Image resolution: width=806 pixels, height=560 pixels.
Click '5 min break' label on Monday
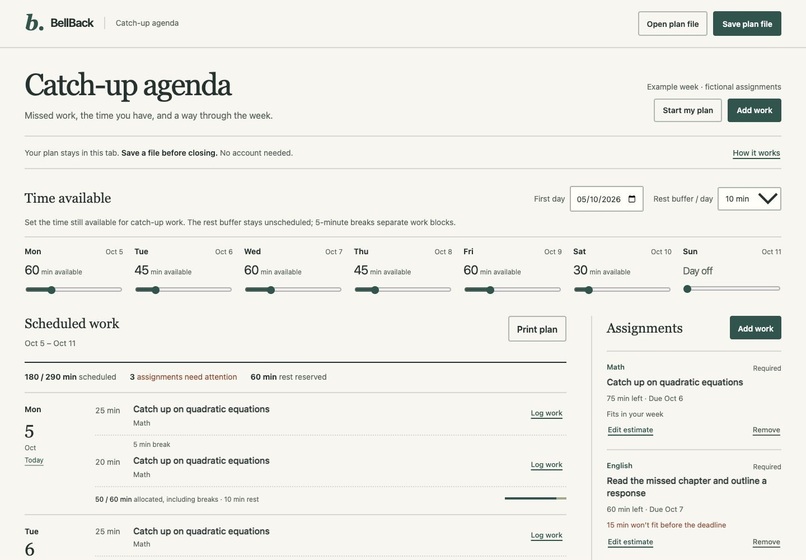tap(152, 444)
